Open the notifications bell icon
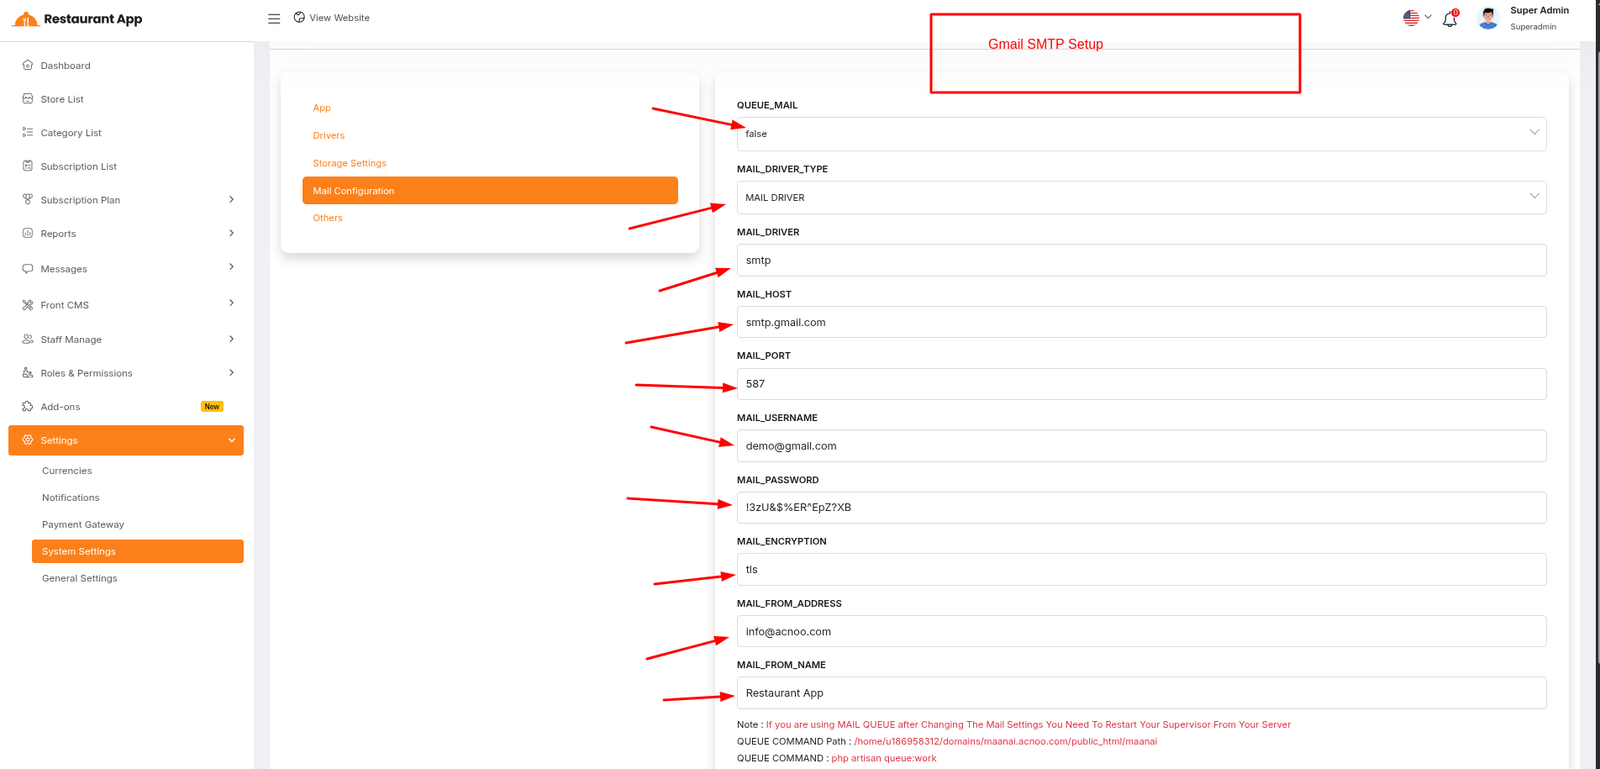This screenshot has width=1600, height=769. [x=1450, y=19]
